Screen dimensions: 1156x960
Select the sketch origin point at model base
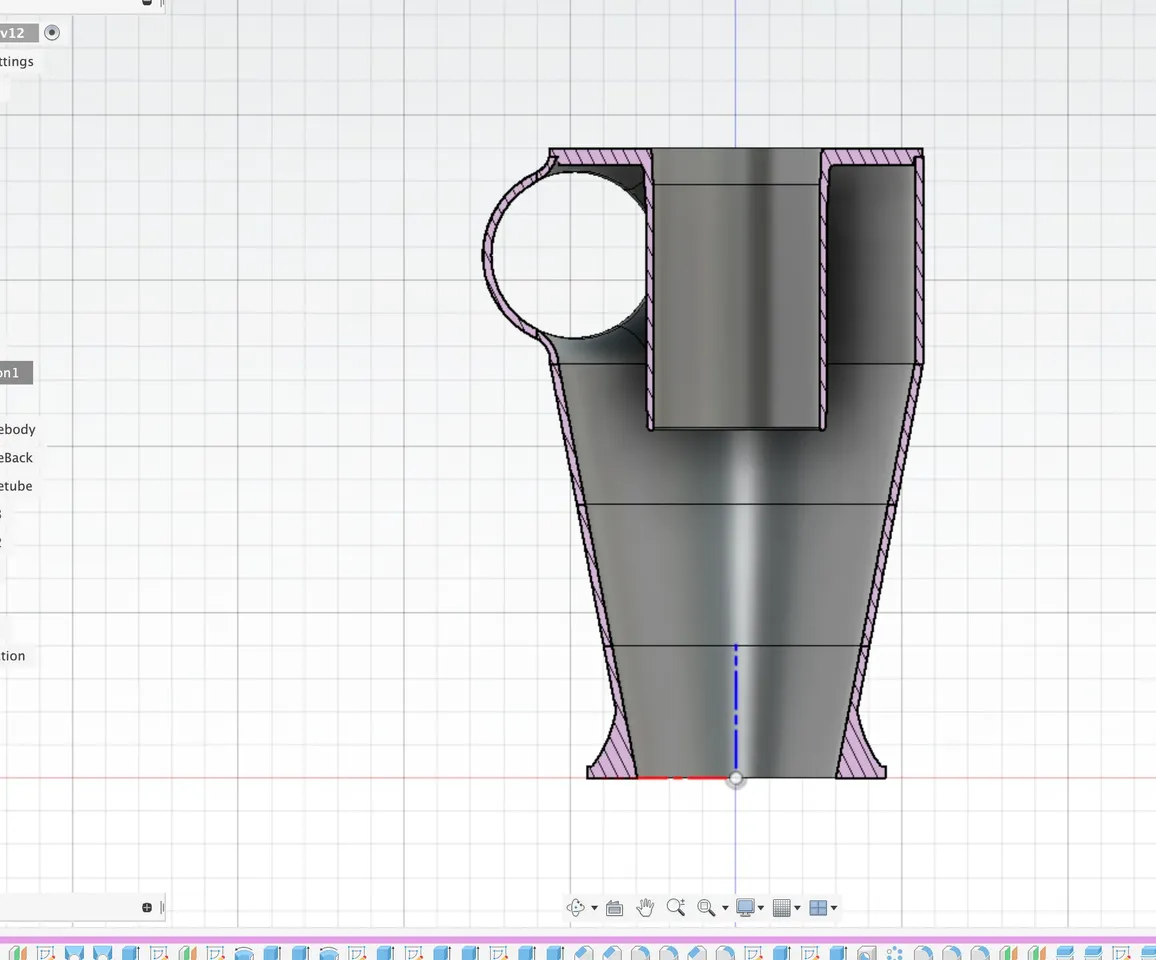pos(735,779)
